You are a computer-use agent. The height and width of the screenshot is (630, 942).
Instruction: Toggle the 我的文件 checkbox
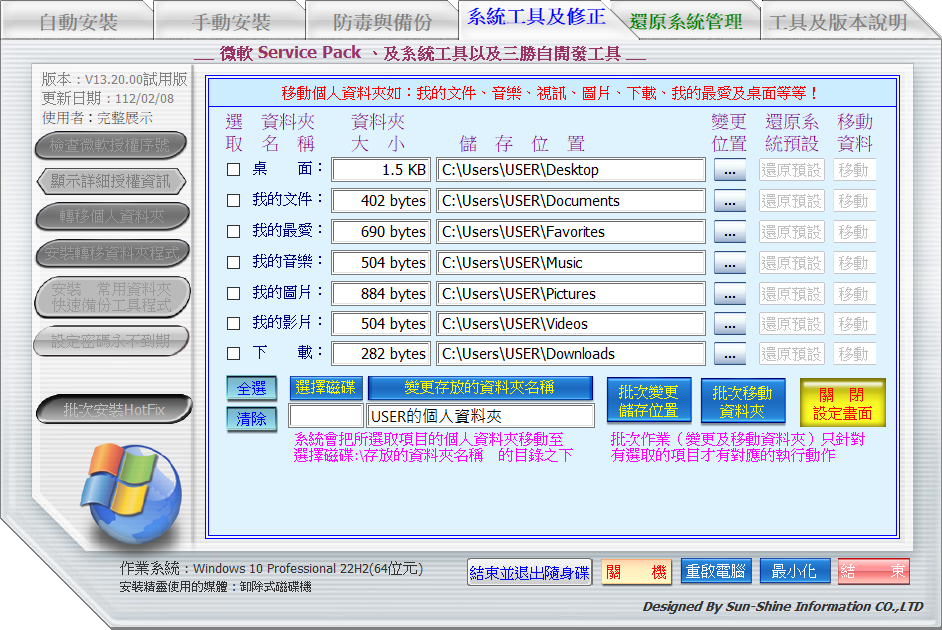tap(233, 201)
